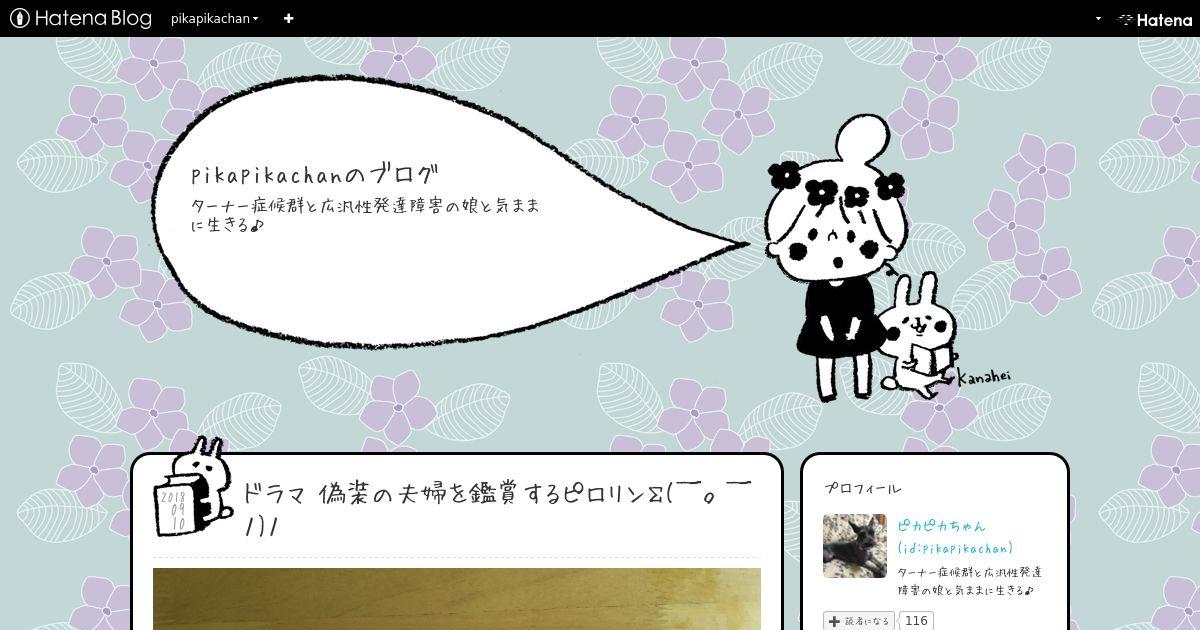Open the Hatena portal logo link

[x=1155, y=19]
